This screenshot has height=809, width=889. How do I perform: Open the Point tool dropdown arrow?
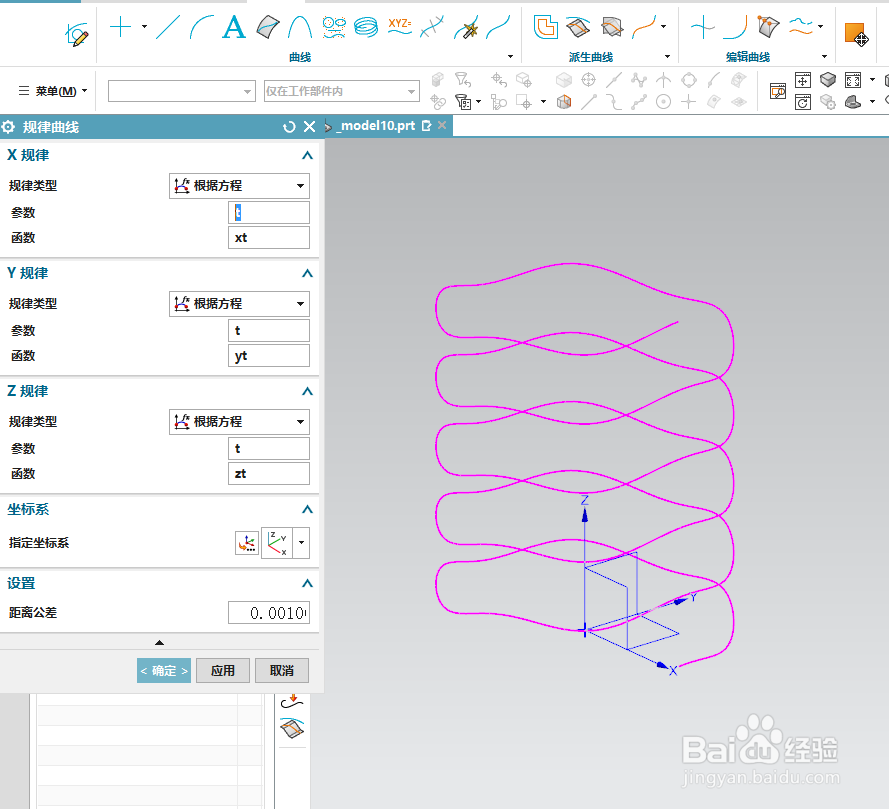[144, 27]
